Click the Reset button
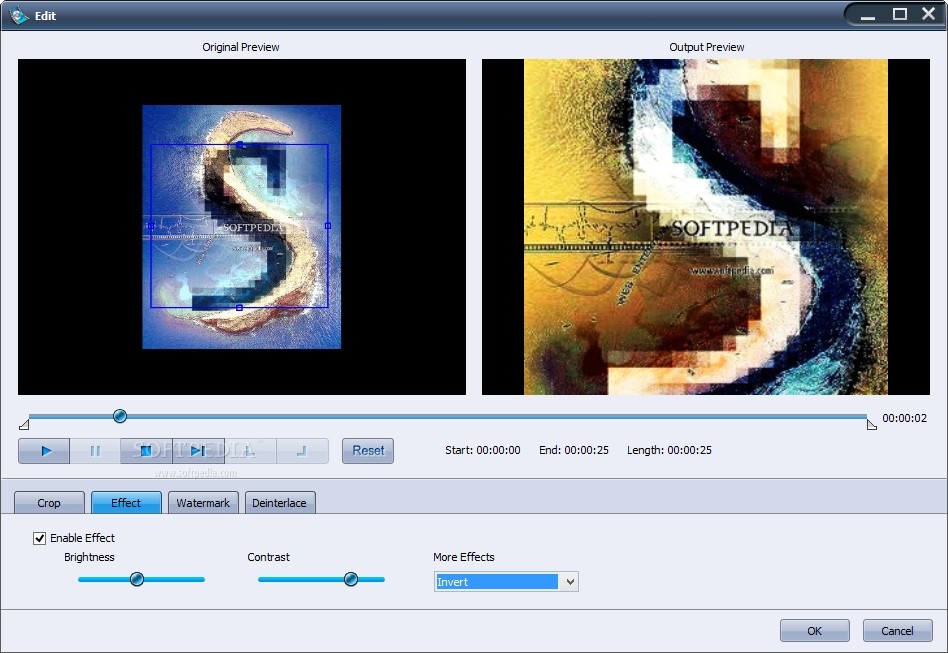The image size is (948, 653). point(368,451)
